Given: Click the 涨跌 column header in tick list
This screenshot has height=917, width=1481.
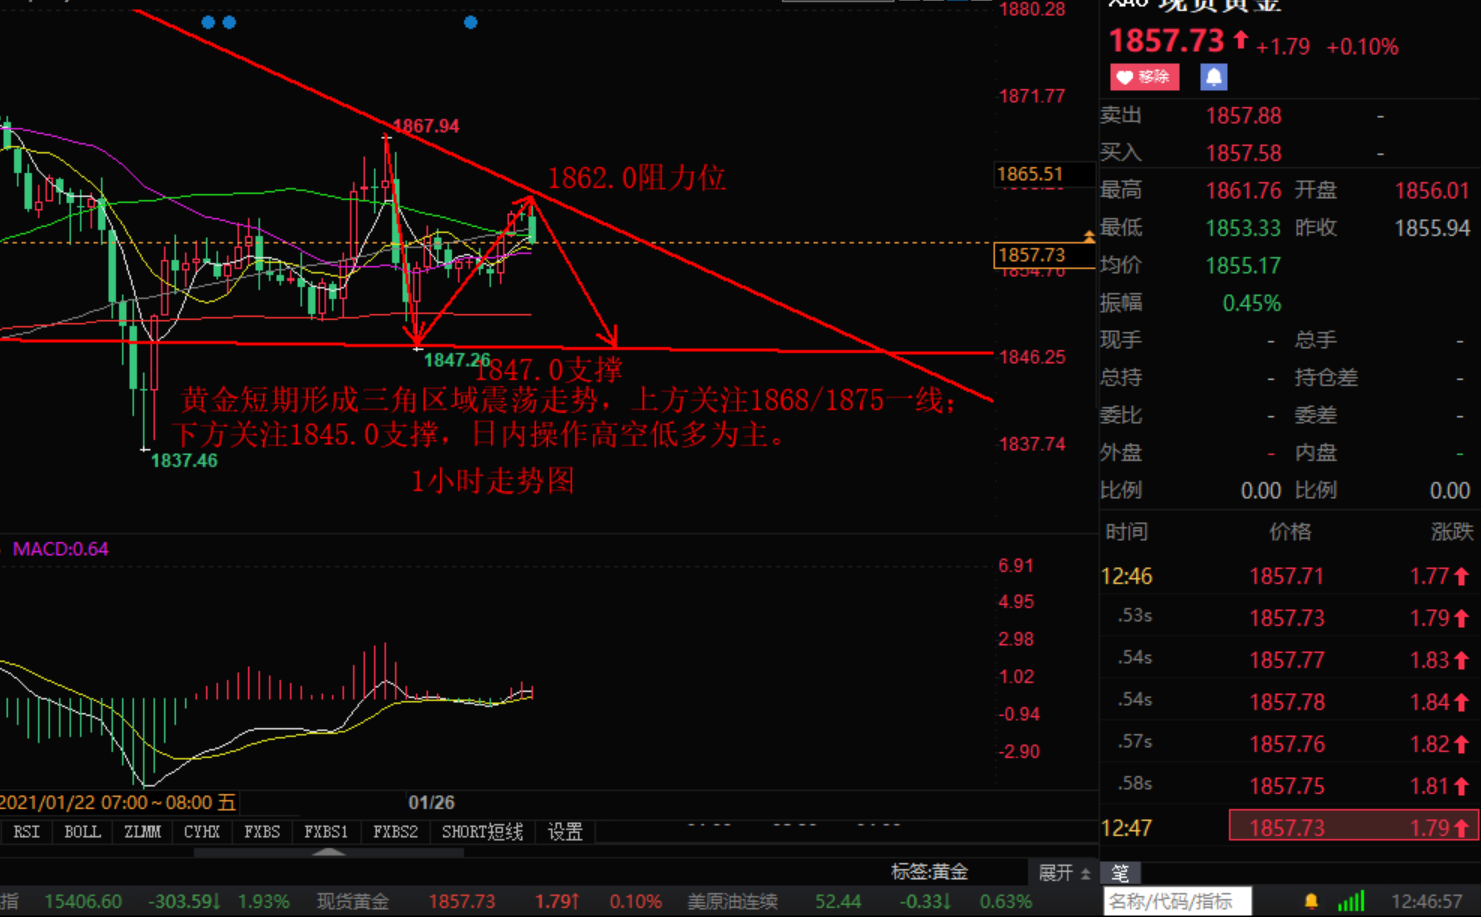Looking at the screenshot, I should (1452, 532).
